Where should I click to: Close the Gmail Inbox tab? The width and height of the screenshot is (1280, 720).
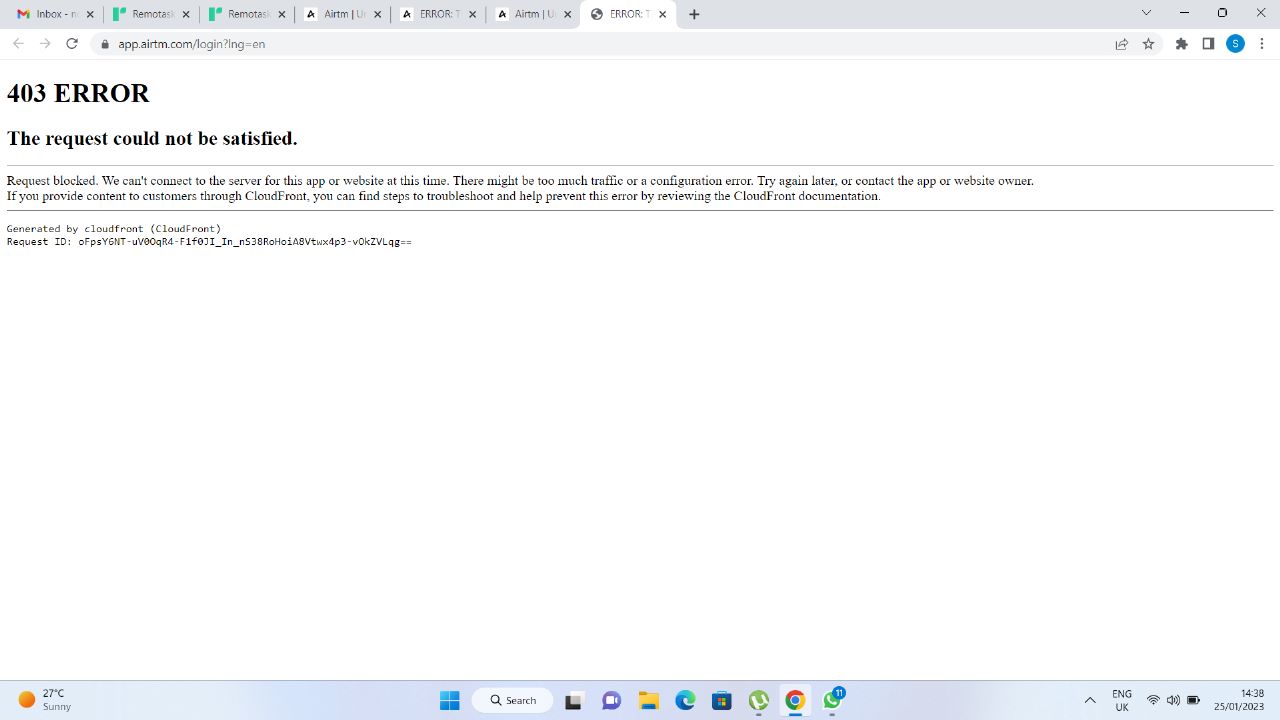coord(90,15)
